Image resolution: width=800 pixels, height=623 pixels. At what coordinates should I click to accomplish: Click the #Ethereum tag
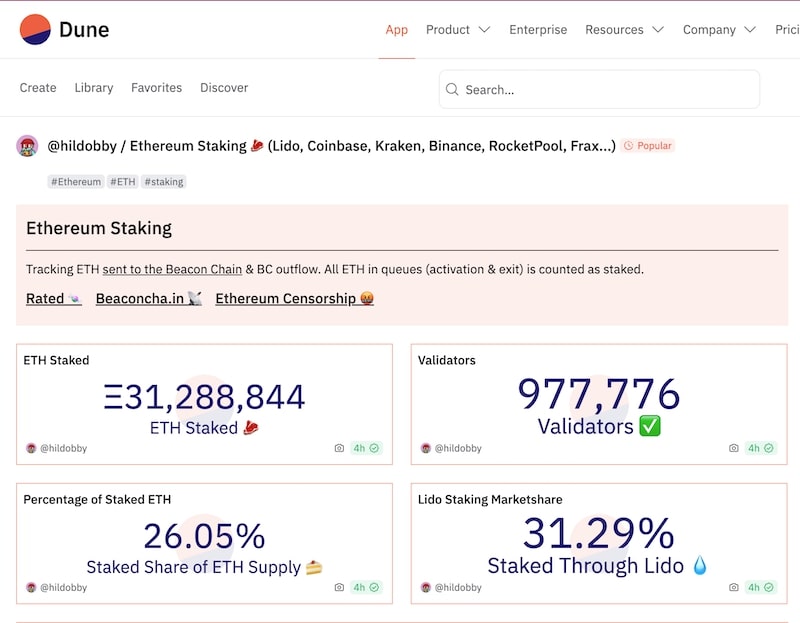(76, 182)
